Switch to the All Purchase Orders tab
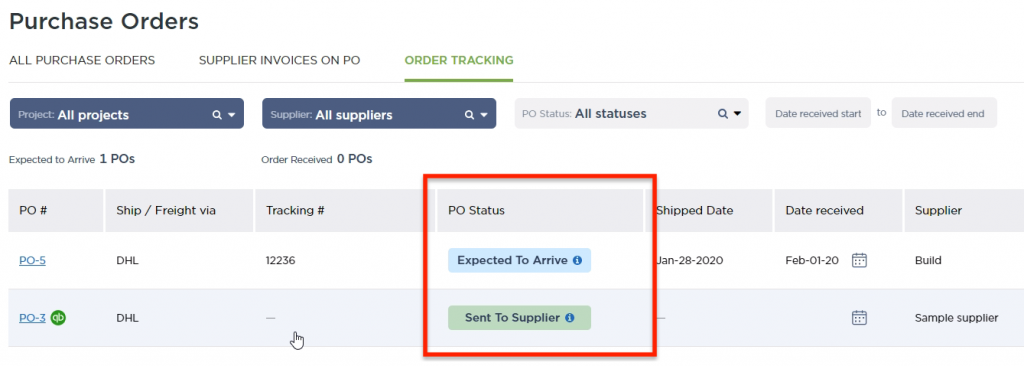 82,60
